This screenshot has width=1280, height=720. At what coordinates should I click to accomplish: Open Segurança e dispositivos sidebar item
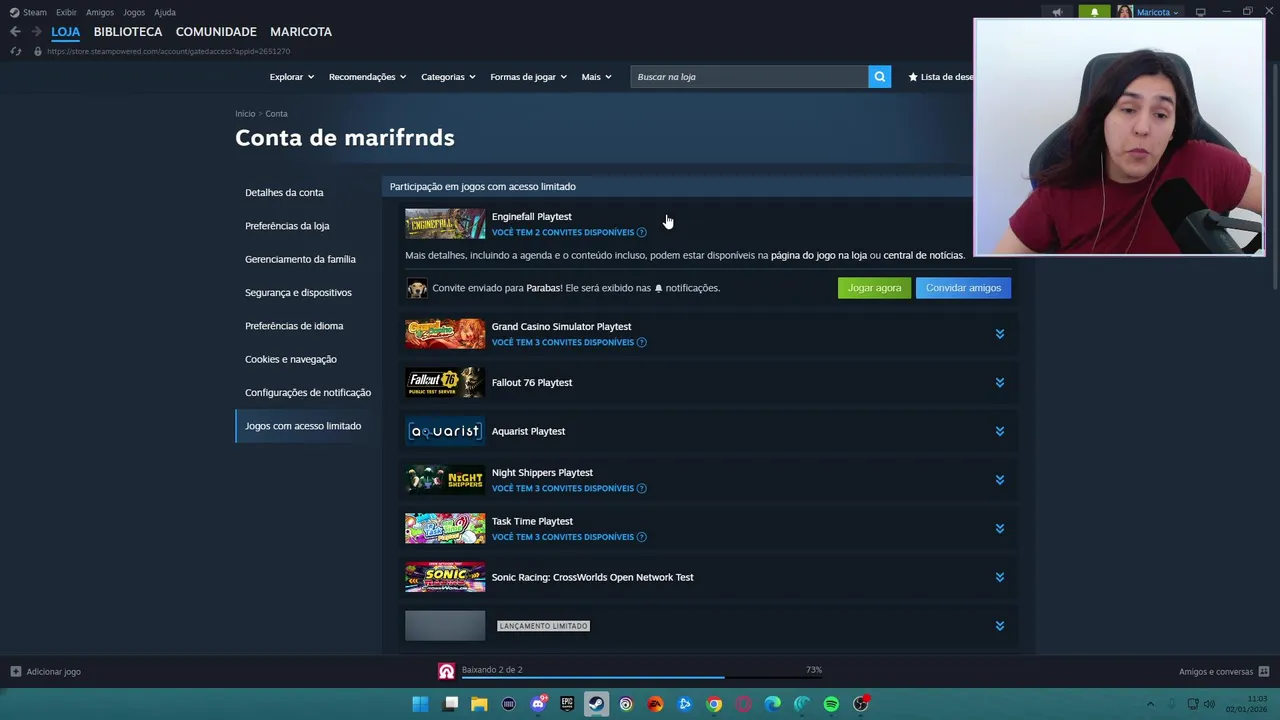pos(298,293)
